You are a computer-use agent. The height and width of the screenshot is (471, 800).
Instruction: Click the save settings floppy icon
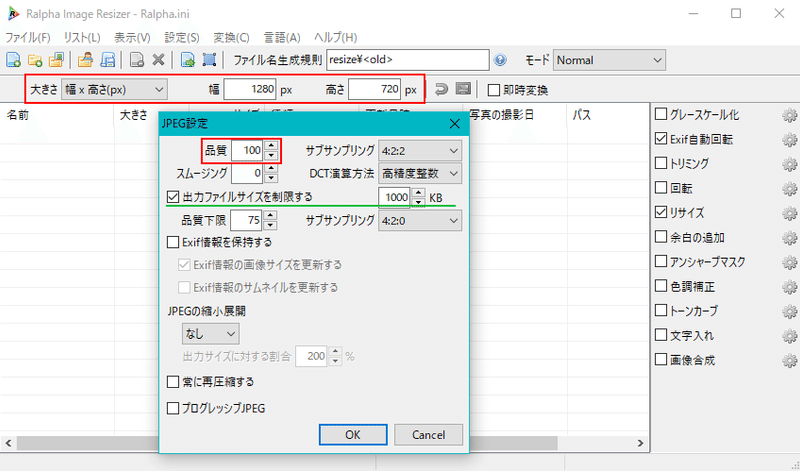click(x=107, y=60)
